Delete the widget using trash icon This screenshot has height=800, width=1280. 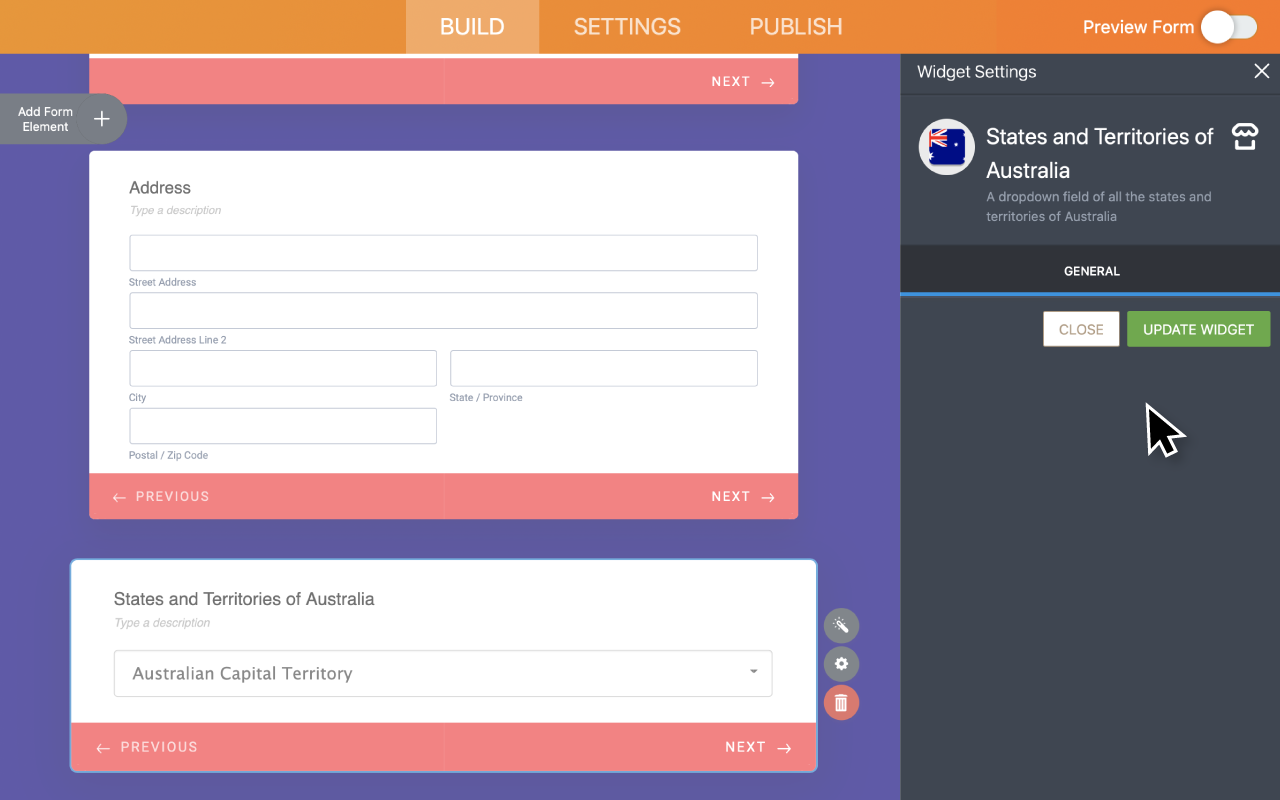click(x=841, y=703)
